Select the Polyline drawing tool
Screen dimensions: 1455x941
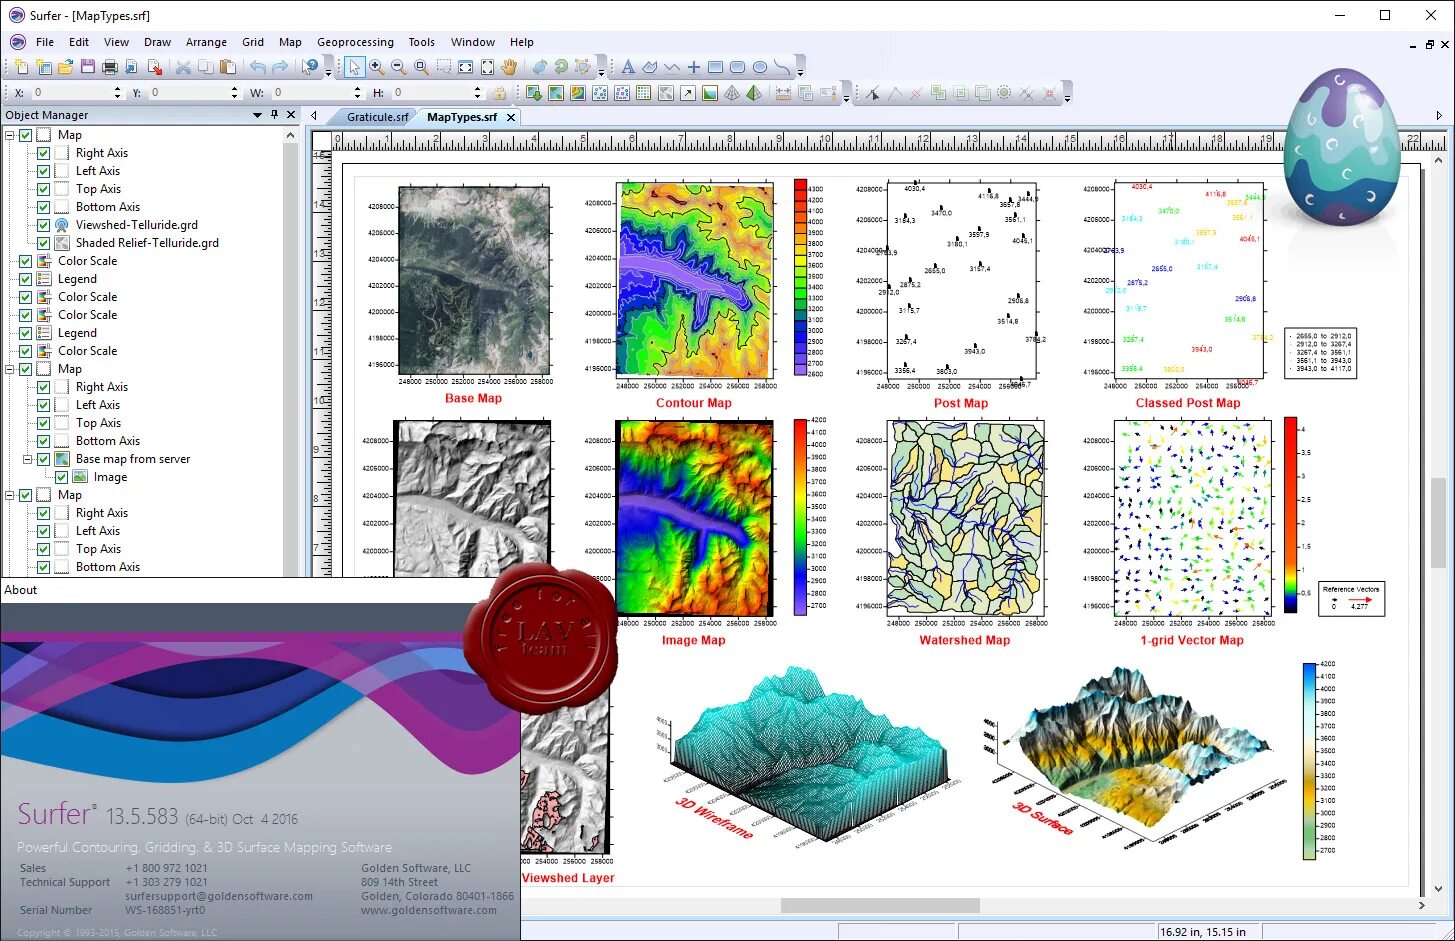click(672, 67)
